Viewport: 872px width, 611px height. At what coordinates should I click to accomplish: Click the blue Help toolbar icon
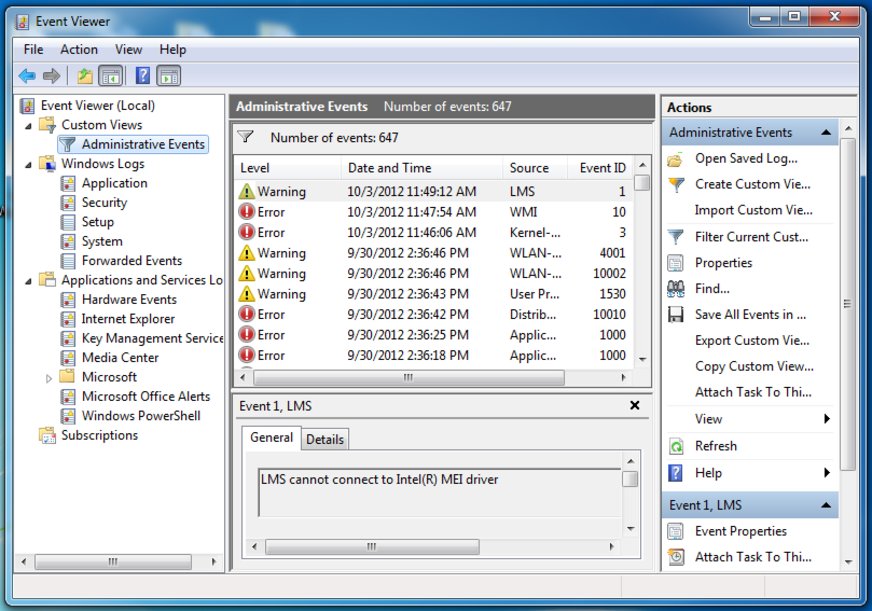[143, 76]
